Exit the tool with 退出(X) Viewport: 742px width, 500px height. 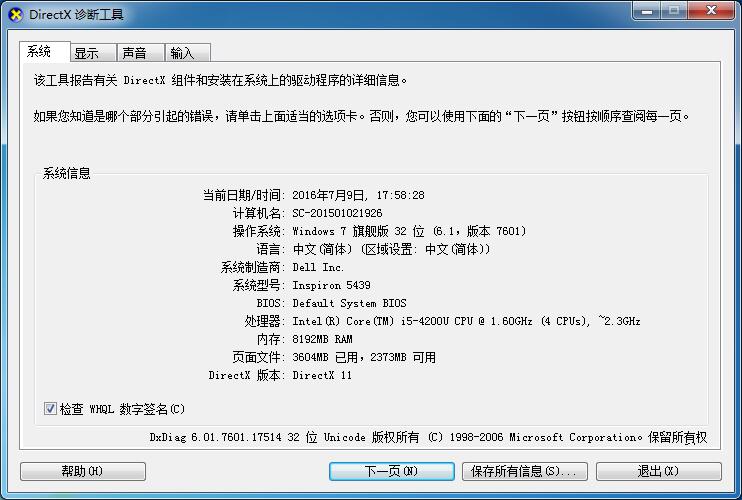coord(659,471)
